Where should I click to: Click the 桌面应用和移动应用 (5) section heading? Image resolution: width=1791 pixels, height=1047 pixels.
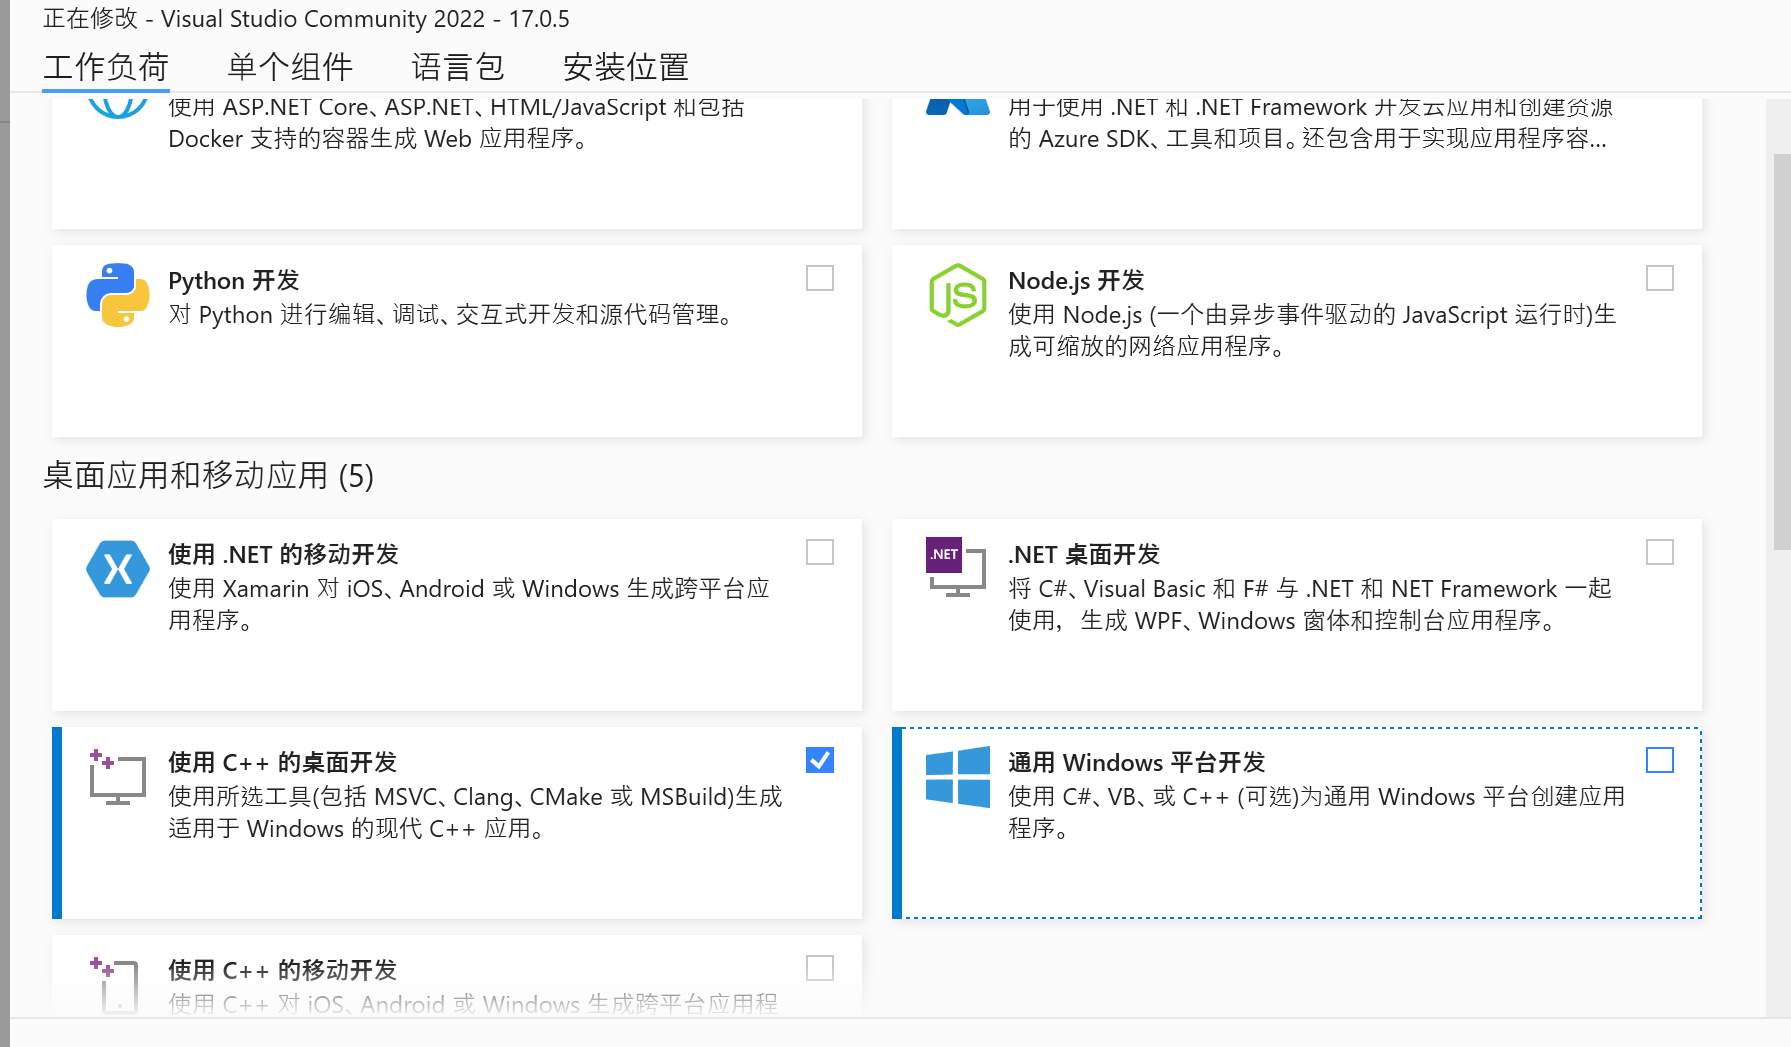208,475
